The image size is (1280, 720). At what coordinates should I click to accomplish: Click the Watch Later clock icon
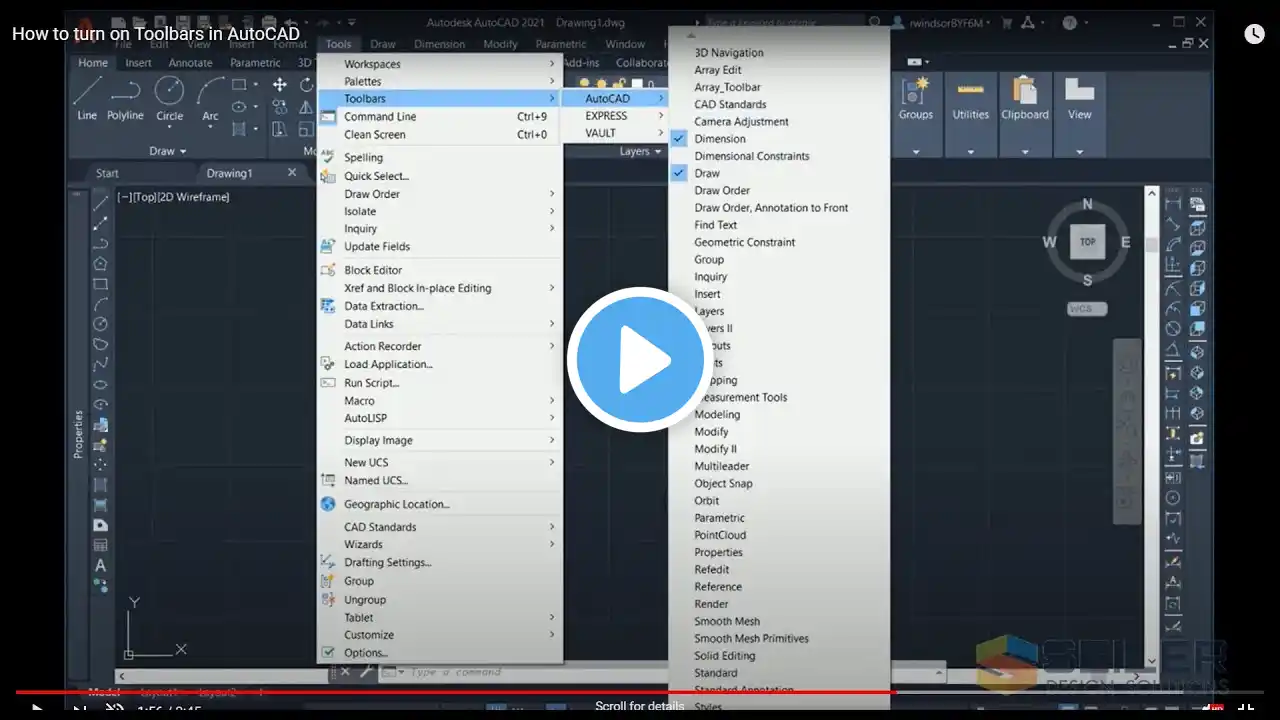[x=1254, y=34]
